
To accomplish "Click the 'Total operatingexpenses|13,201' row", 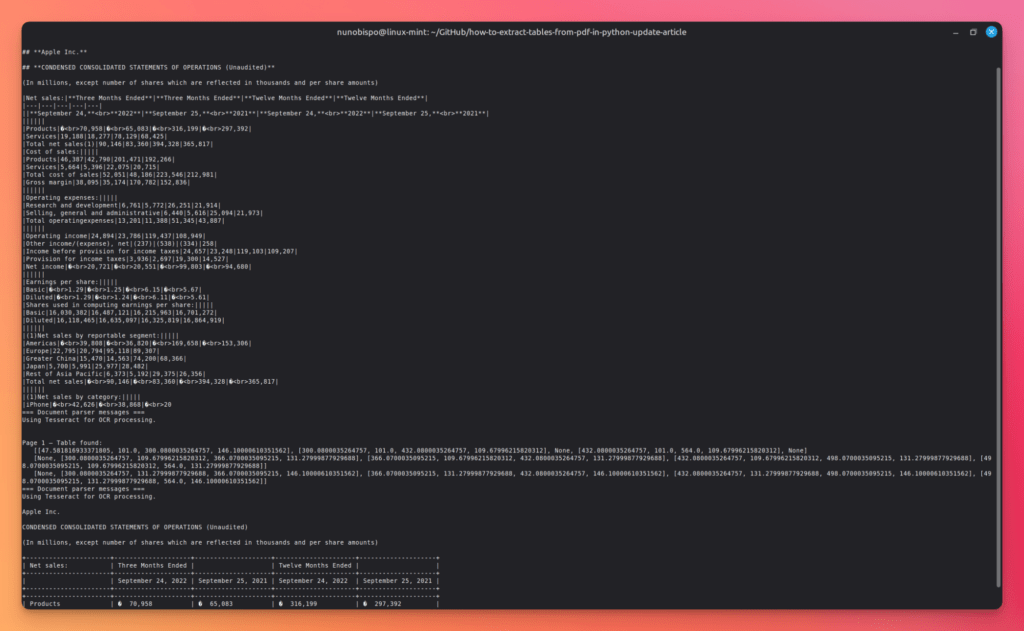I will [x=123, y=221].
